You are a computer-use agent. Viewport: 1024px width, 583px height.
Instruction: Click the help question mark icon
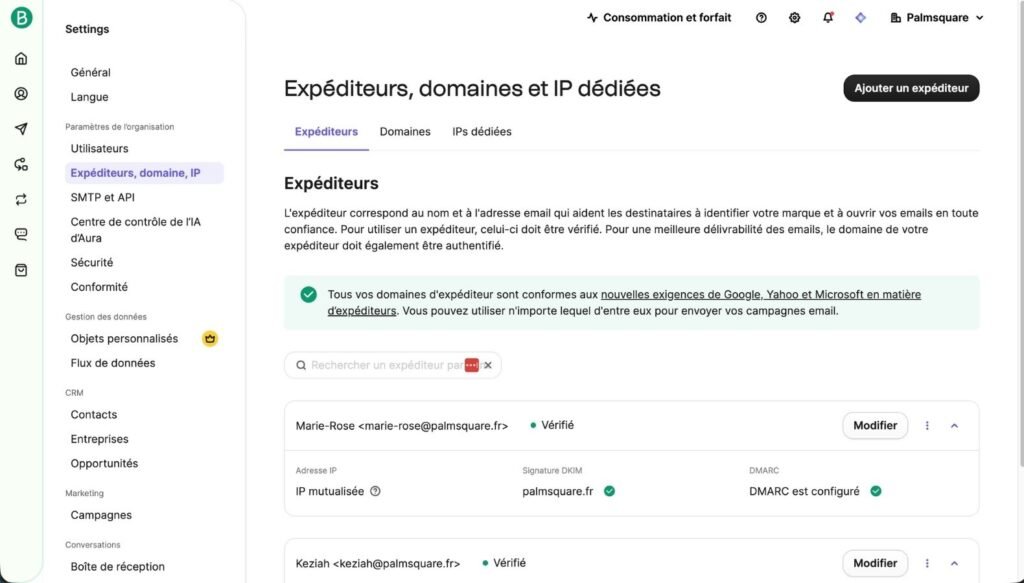761,18
